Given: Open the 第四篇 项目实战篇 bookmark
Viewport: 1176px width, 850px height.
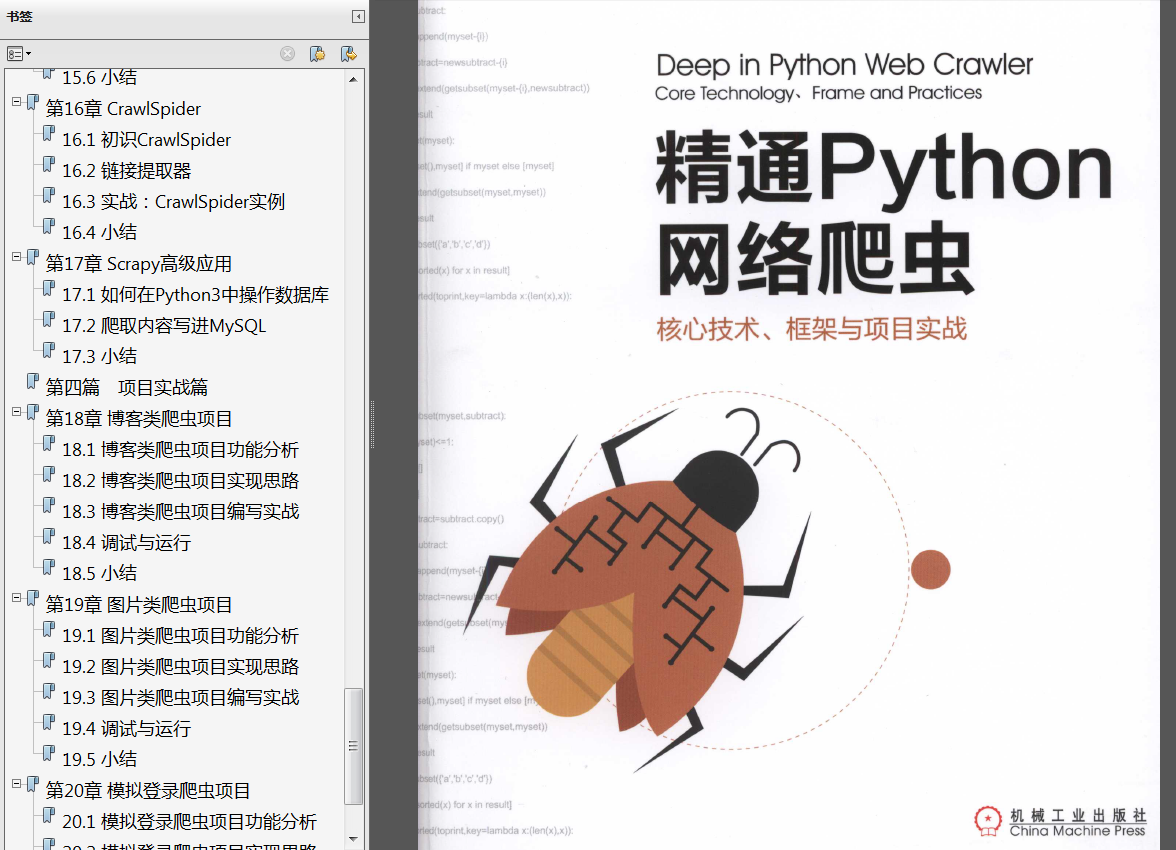Looking at the screenshot, I should (x=127, y=388).
